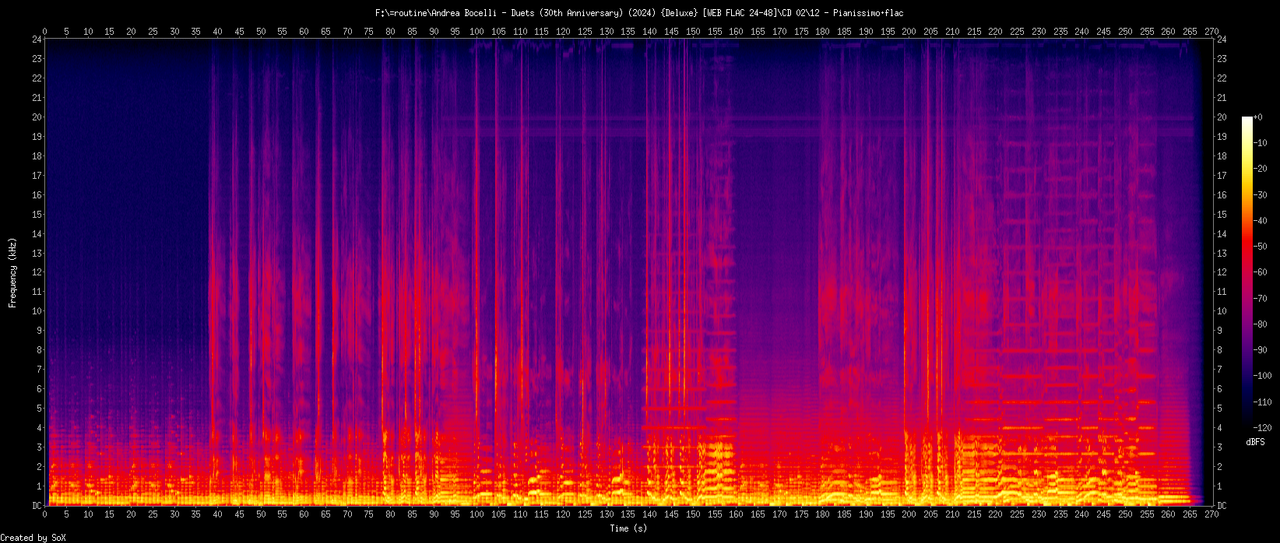Click the "24" tick on the right frequency axis
Screen dimensions: 1280x543
[1223, 39]
